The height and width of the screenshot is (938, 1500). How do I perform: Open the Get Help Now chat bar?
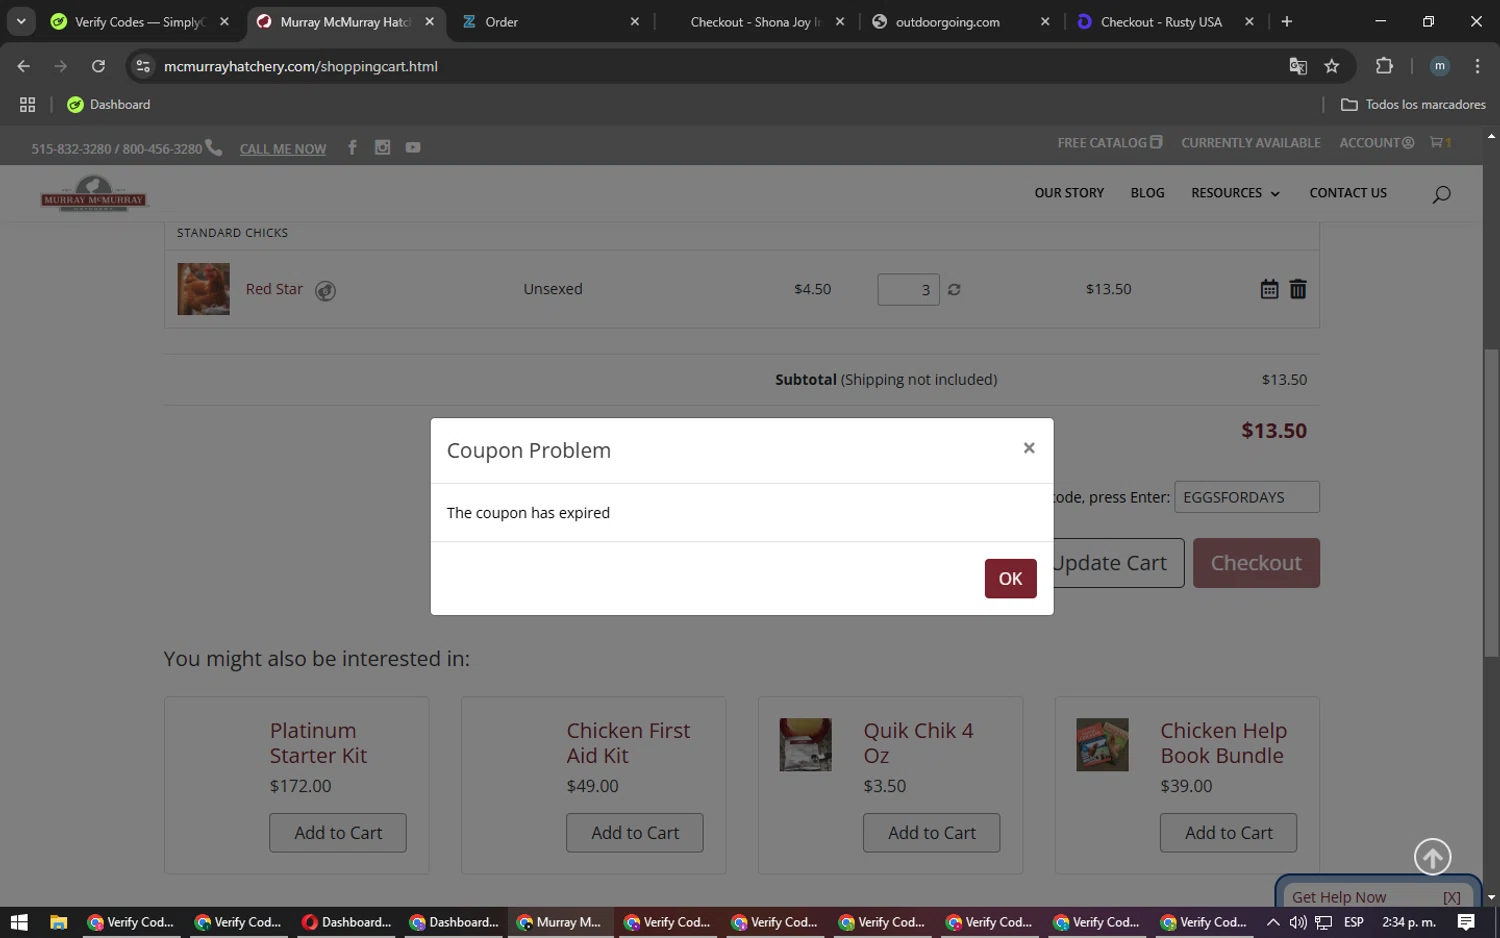1340,897
